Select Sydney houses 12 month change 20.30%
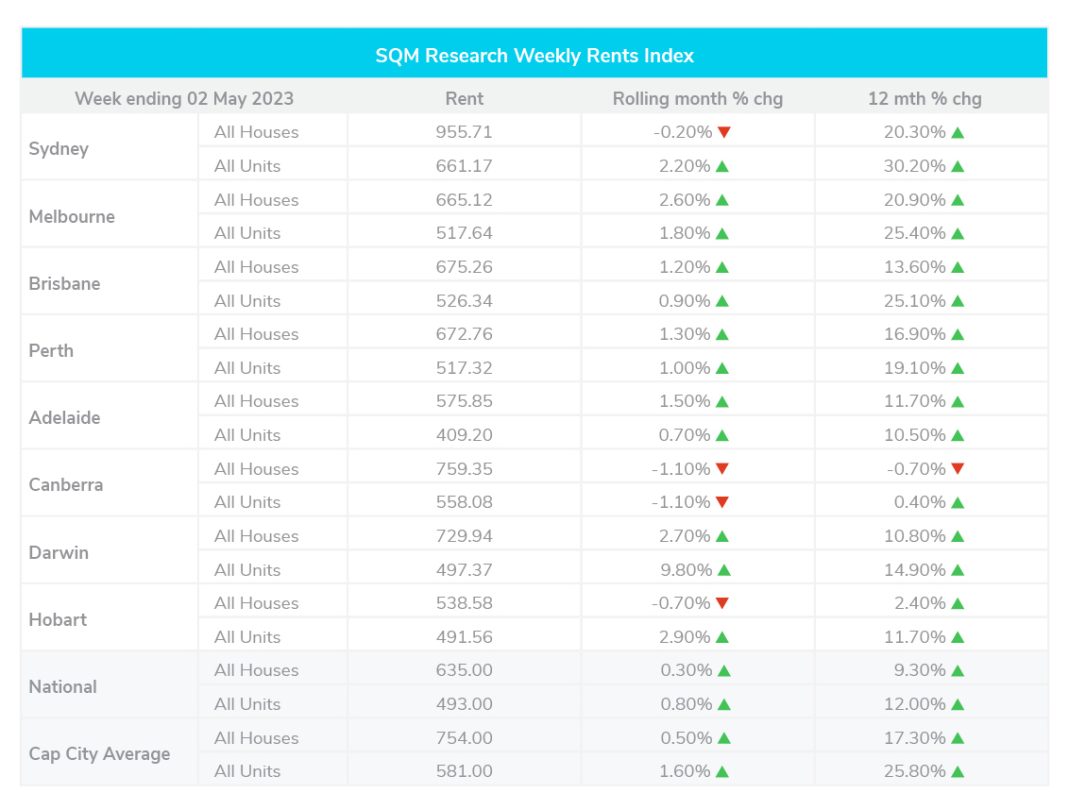 tap(914, 132)
